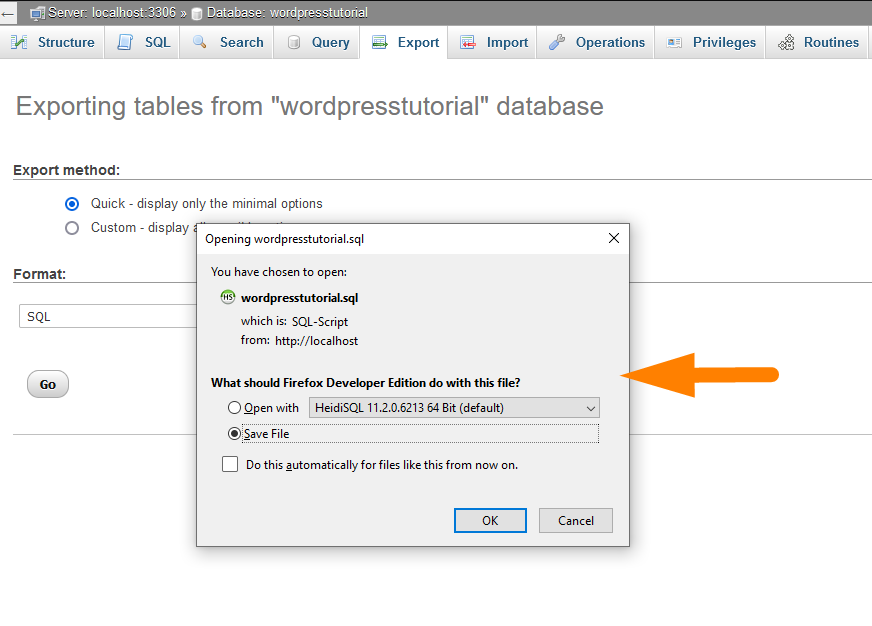Screen dimensions: 872x626
Task: Close the Opening wordpresstutorial.sql dialog
Action: (614, 239)
